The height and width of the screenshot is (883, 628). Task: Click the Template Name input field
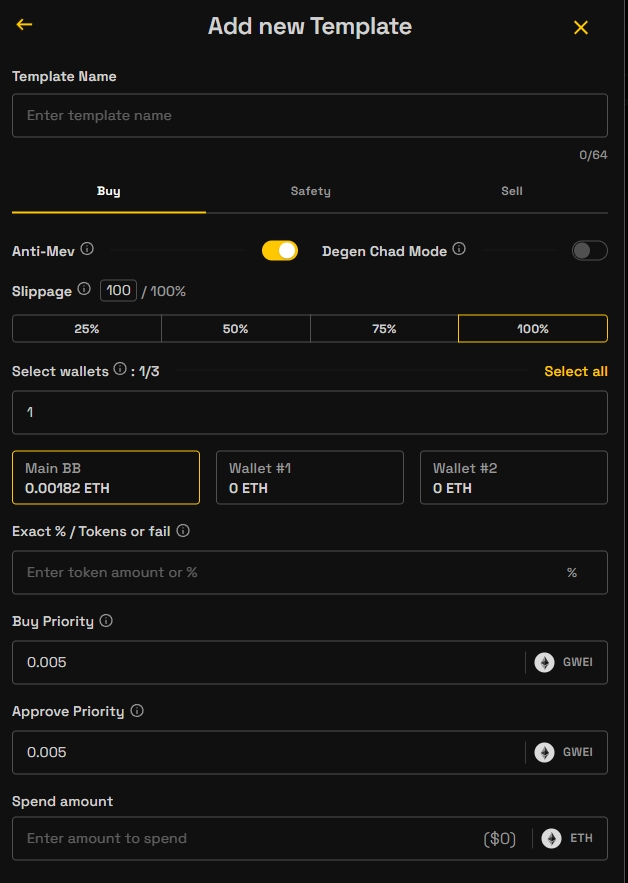point(309,116)
